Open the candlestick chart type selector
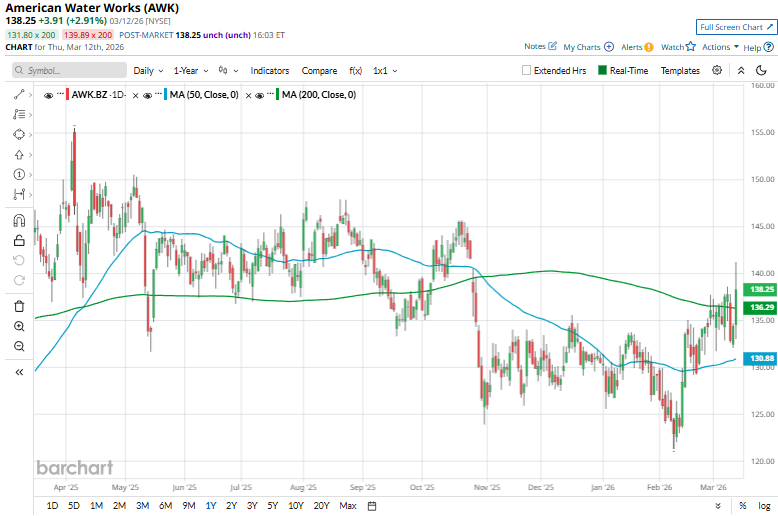This screenshot has width=778, height=516. (228, 70)
